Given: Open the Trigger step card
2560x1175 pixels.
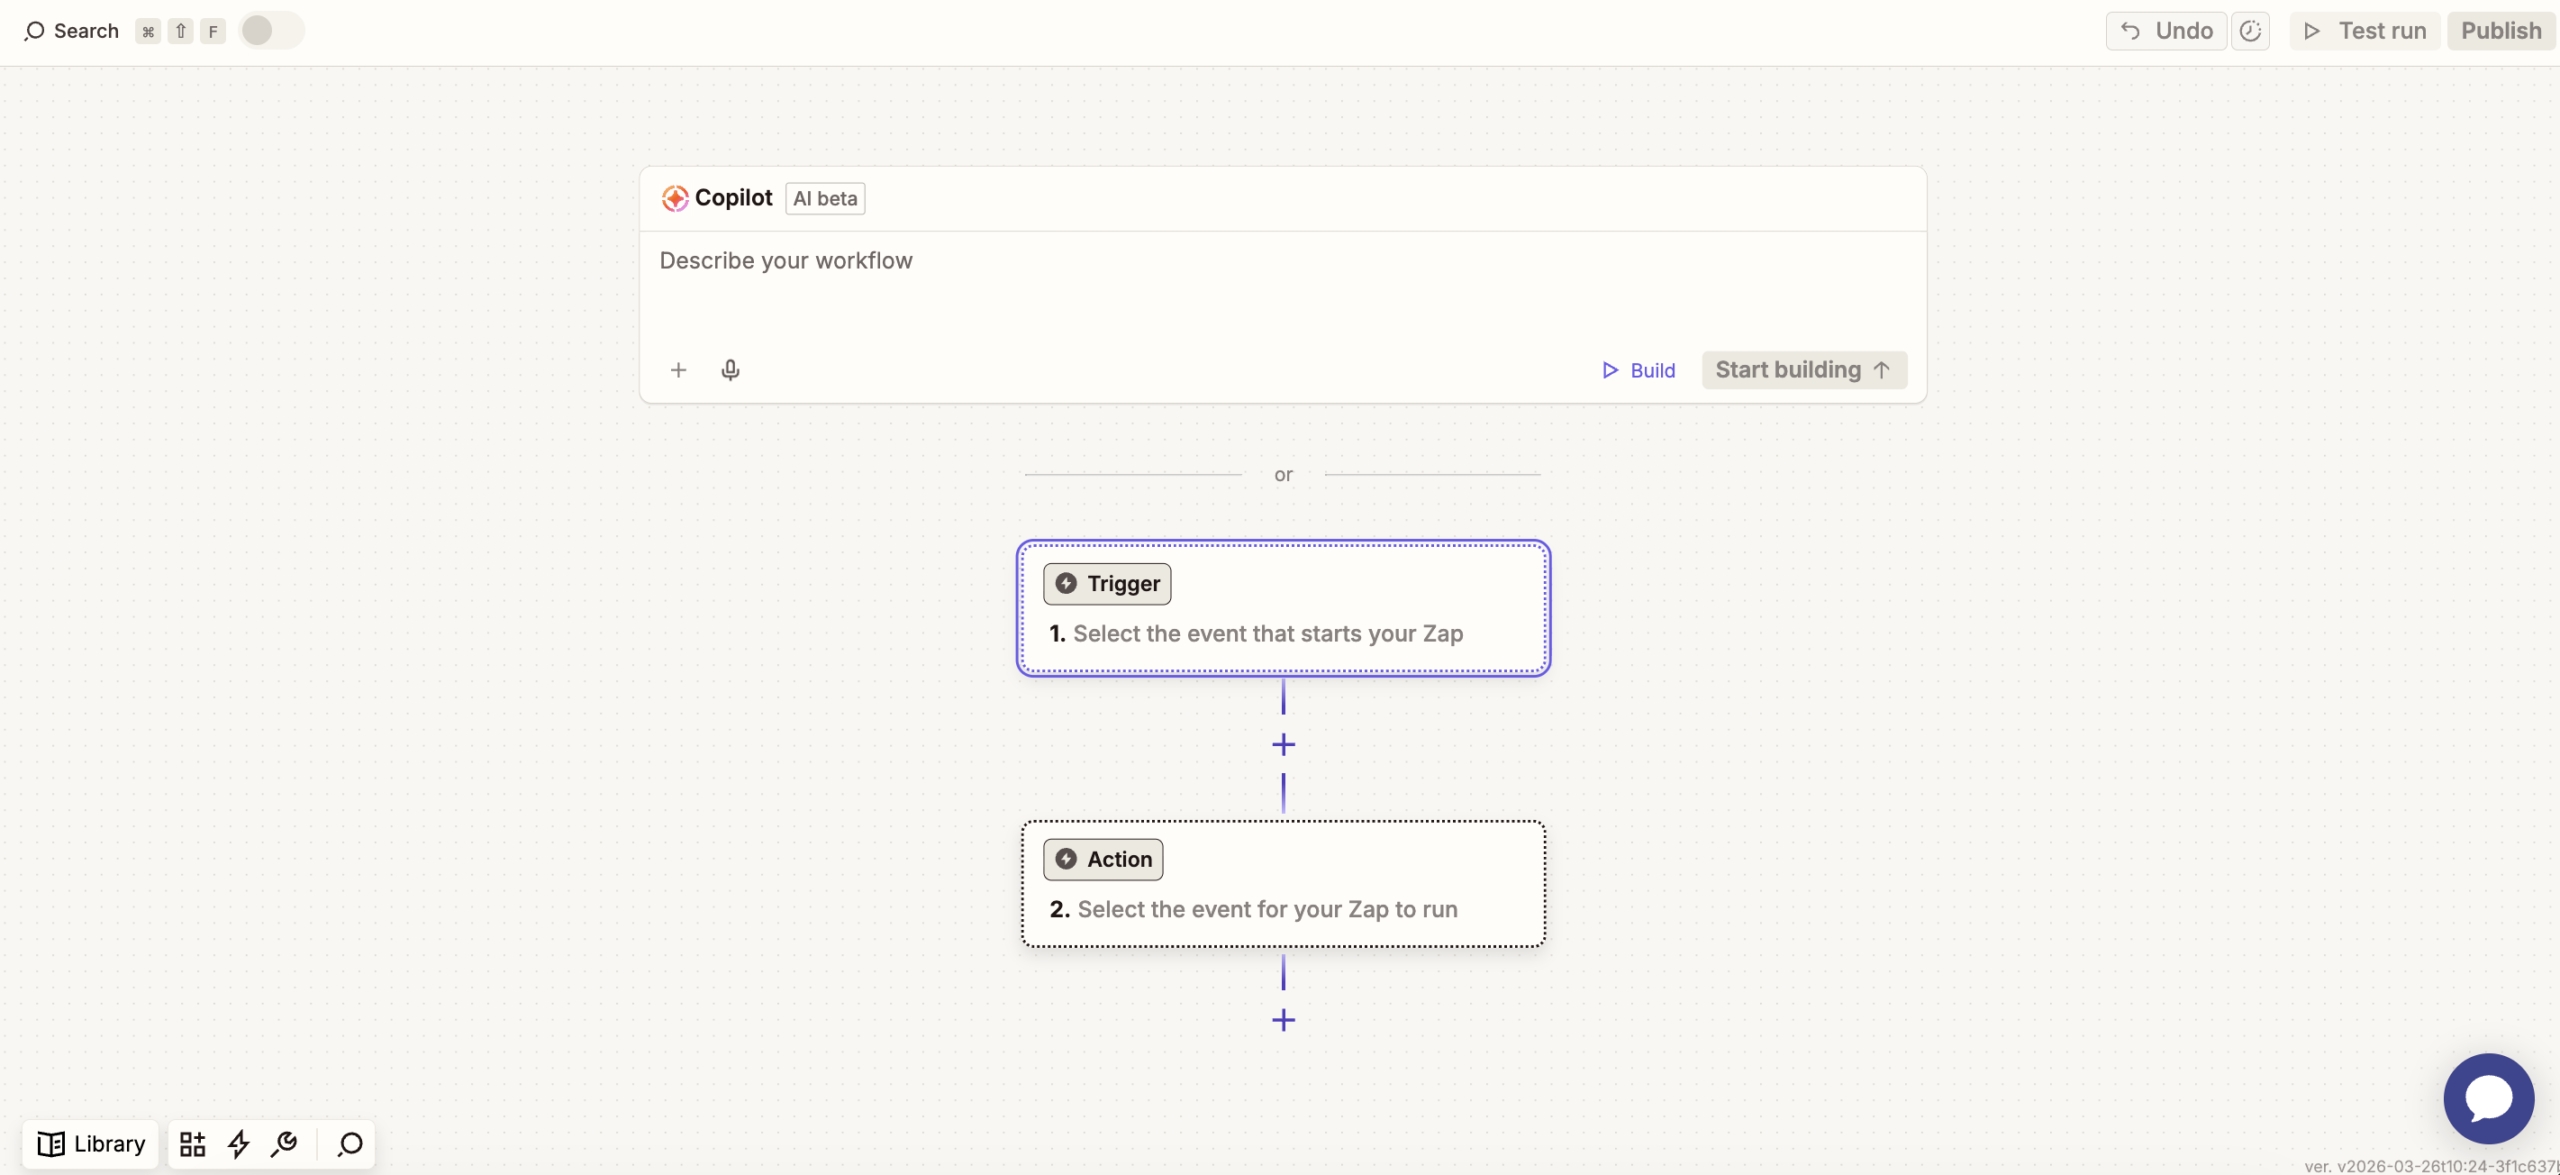Looking at the screenshot, I should [1283, 609].
